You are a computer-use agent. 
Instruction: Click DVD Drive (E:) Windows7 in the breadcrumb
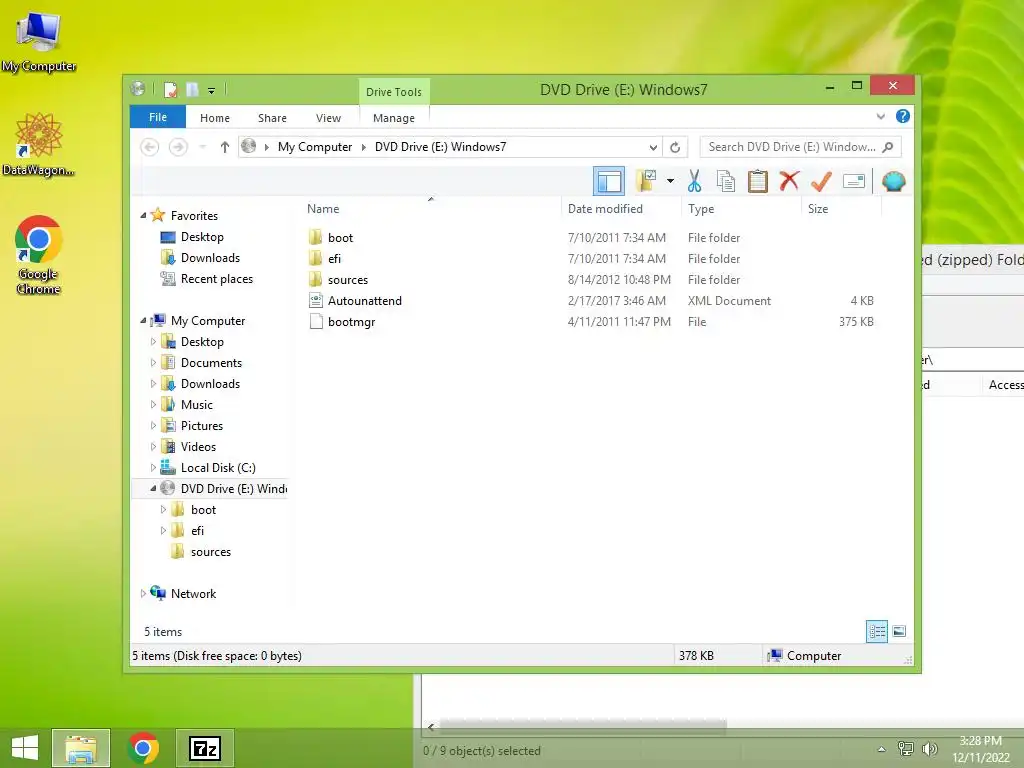tap(440, 147)
